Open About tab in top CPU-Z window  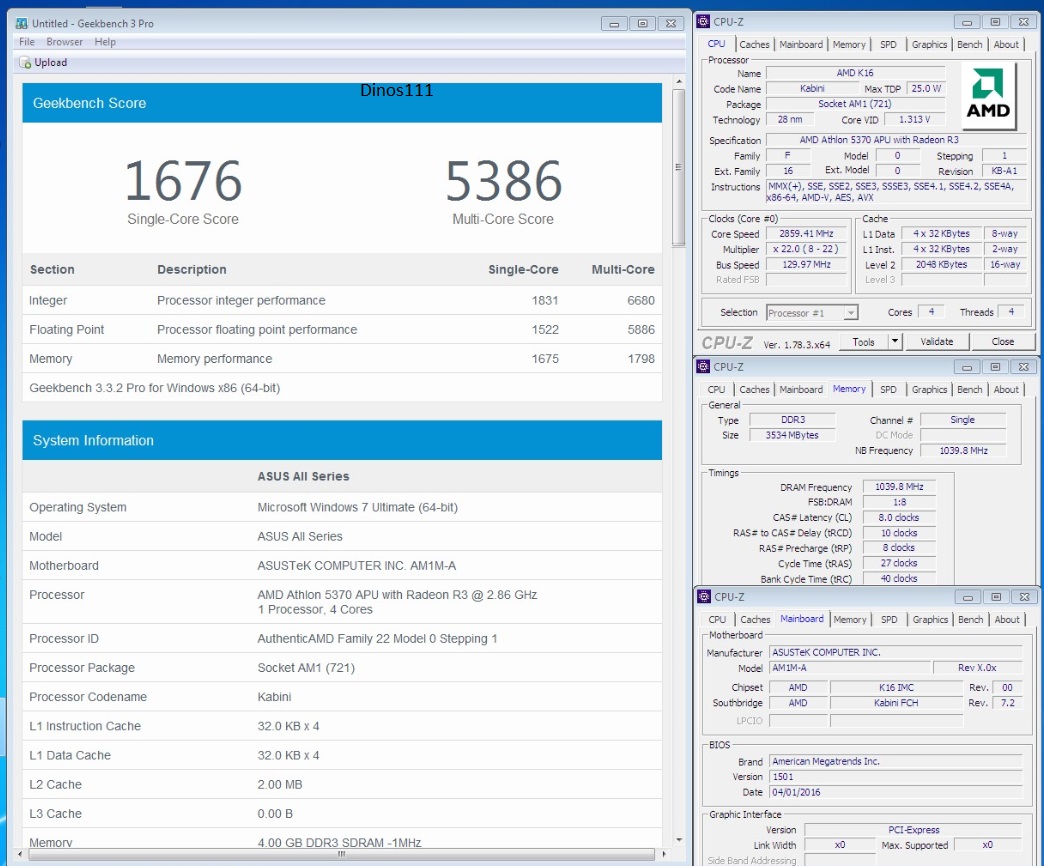(x=1006, y=45)
